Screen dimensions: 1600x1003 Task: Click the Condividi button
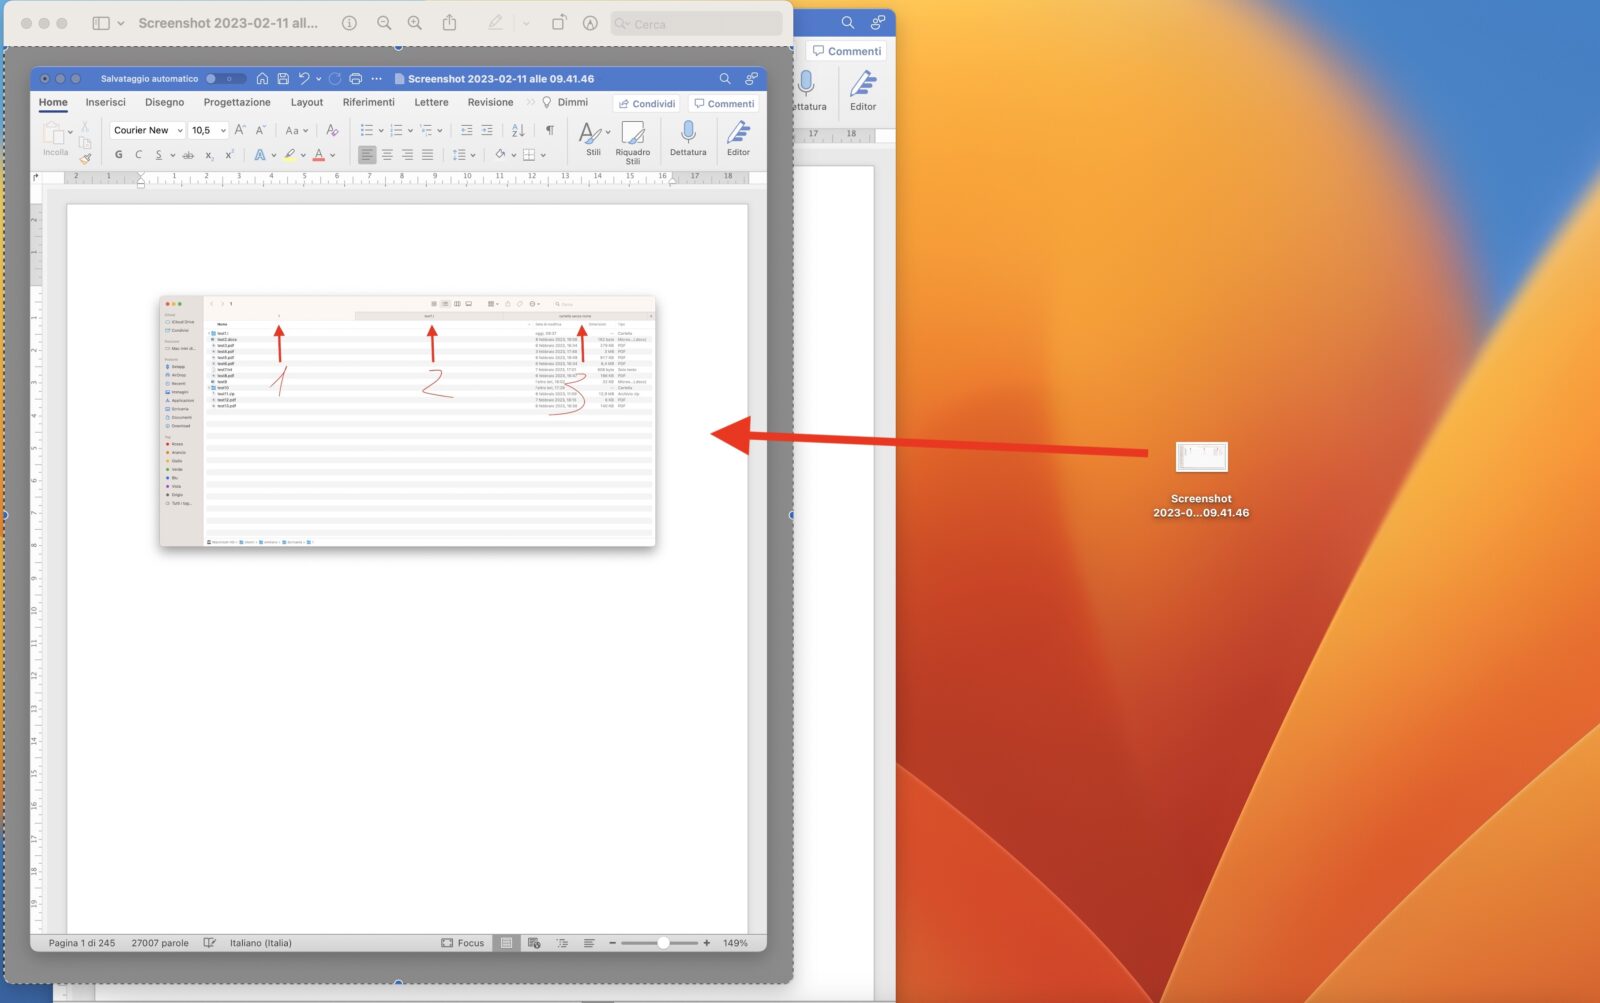point(646,103)
